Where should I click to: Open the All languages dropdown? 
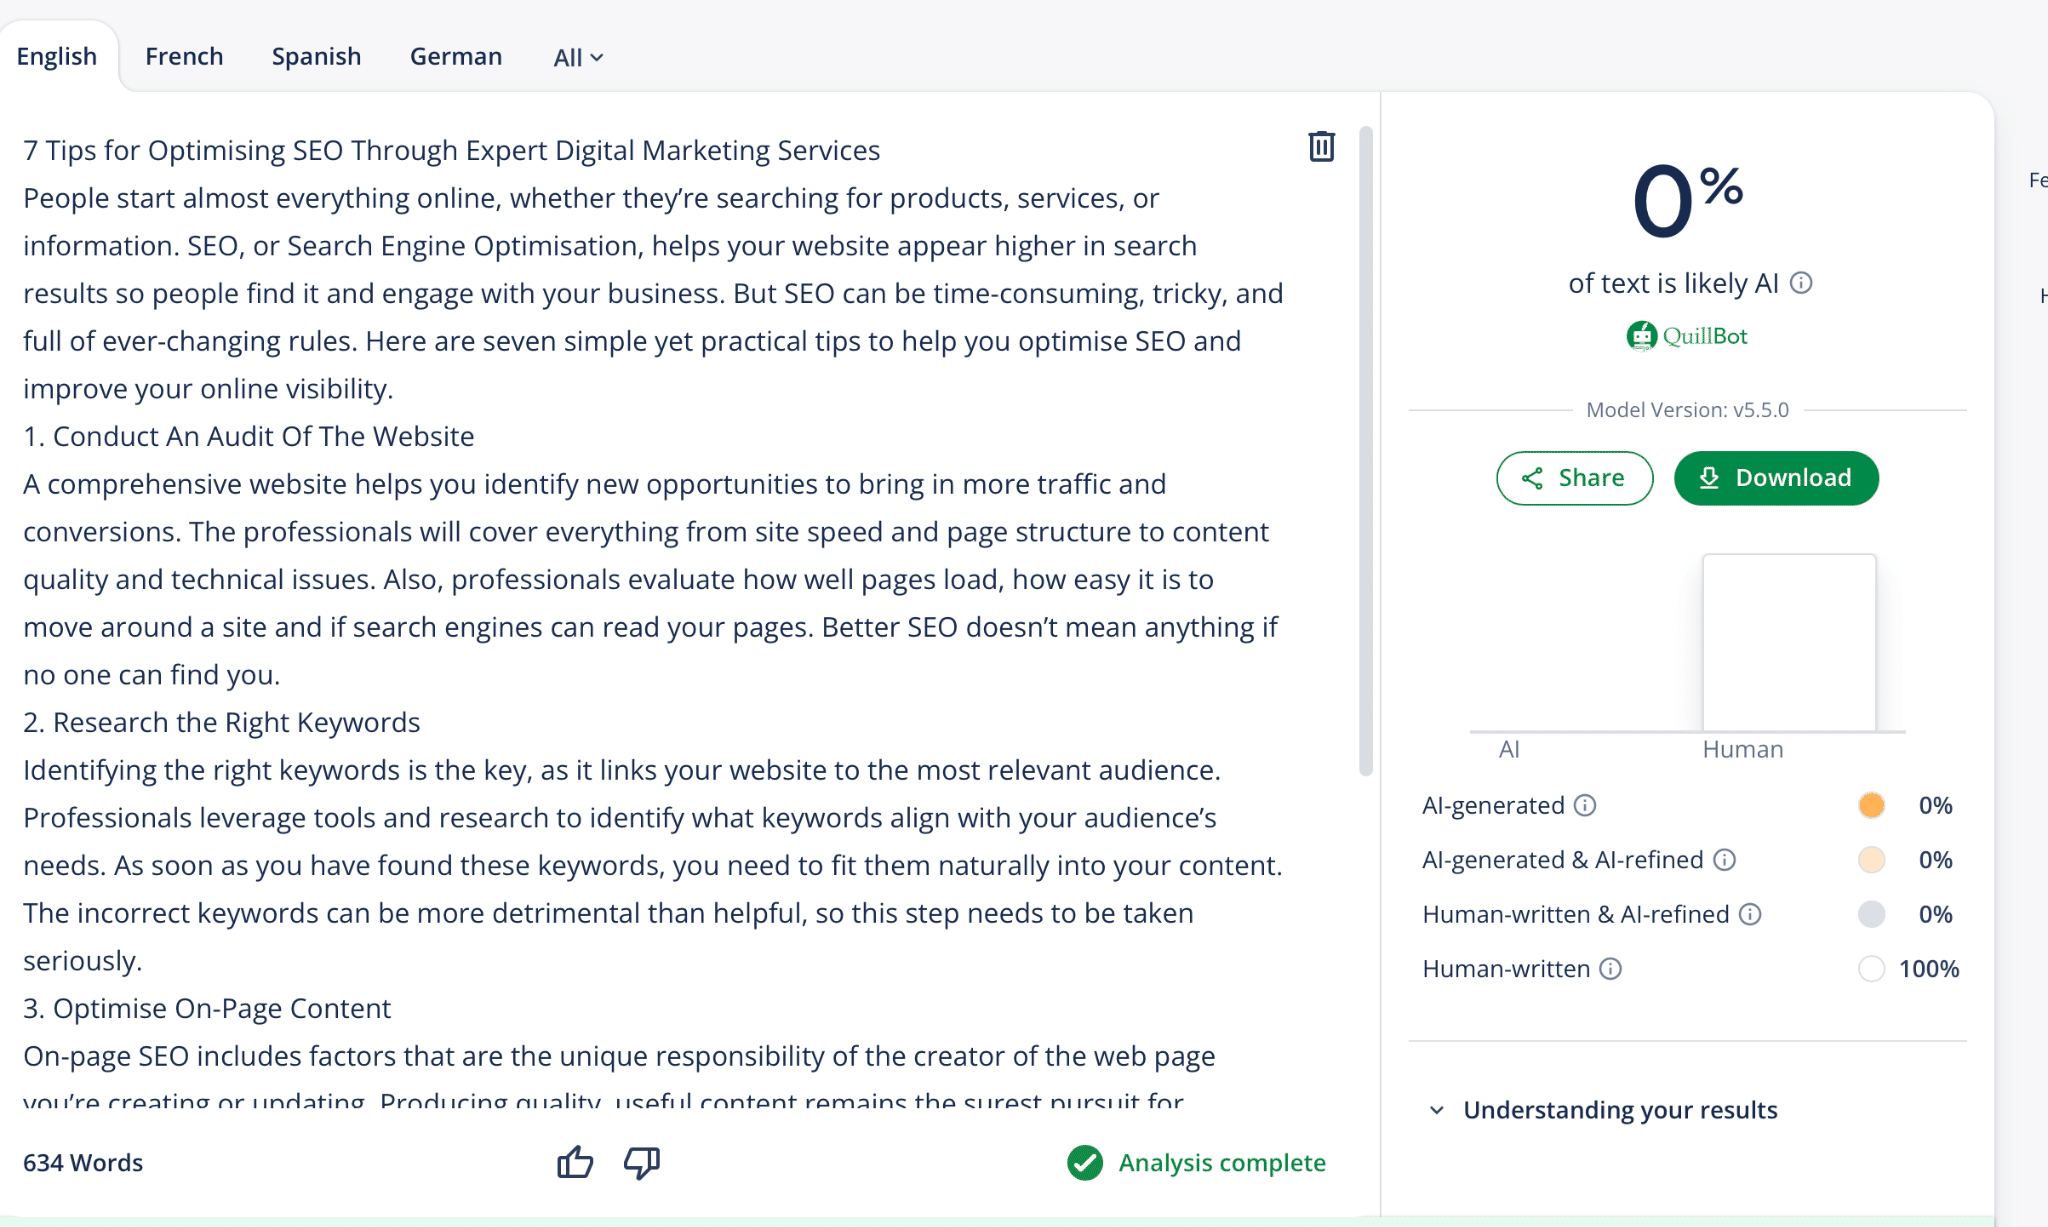pyautogui.click(x=578, y=57)
